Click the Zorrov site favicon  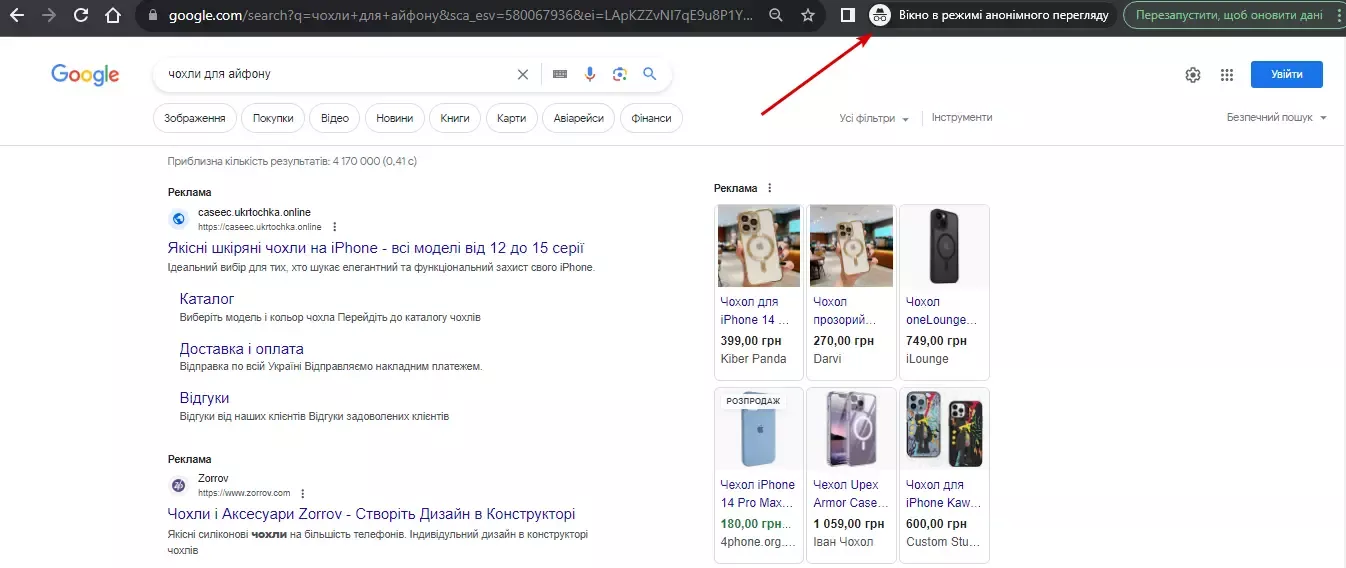pos(179,485)
